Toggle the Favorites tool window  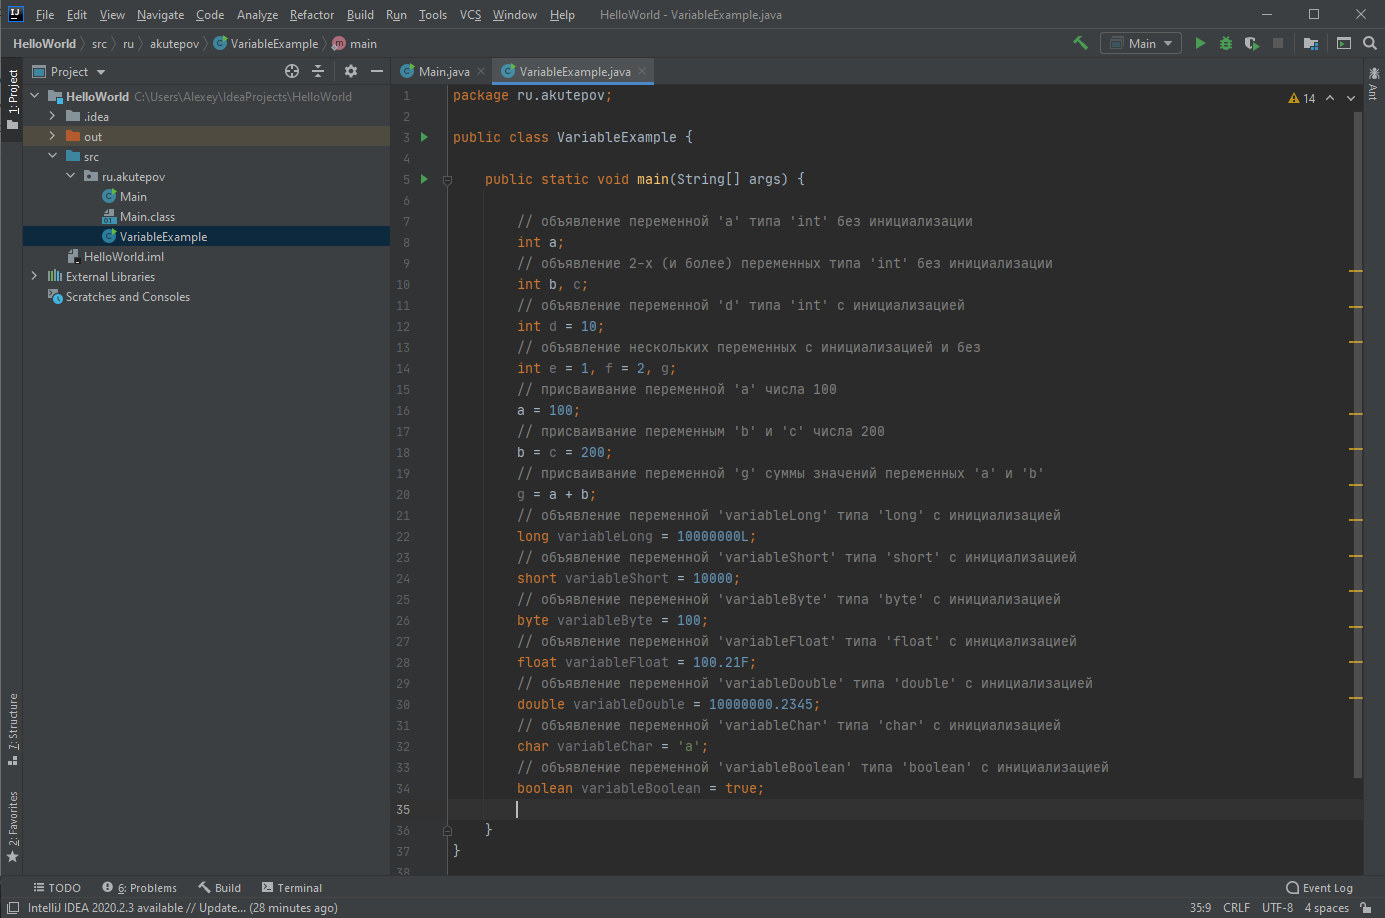point(12,827)
